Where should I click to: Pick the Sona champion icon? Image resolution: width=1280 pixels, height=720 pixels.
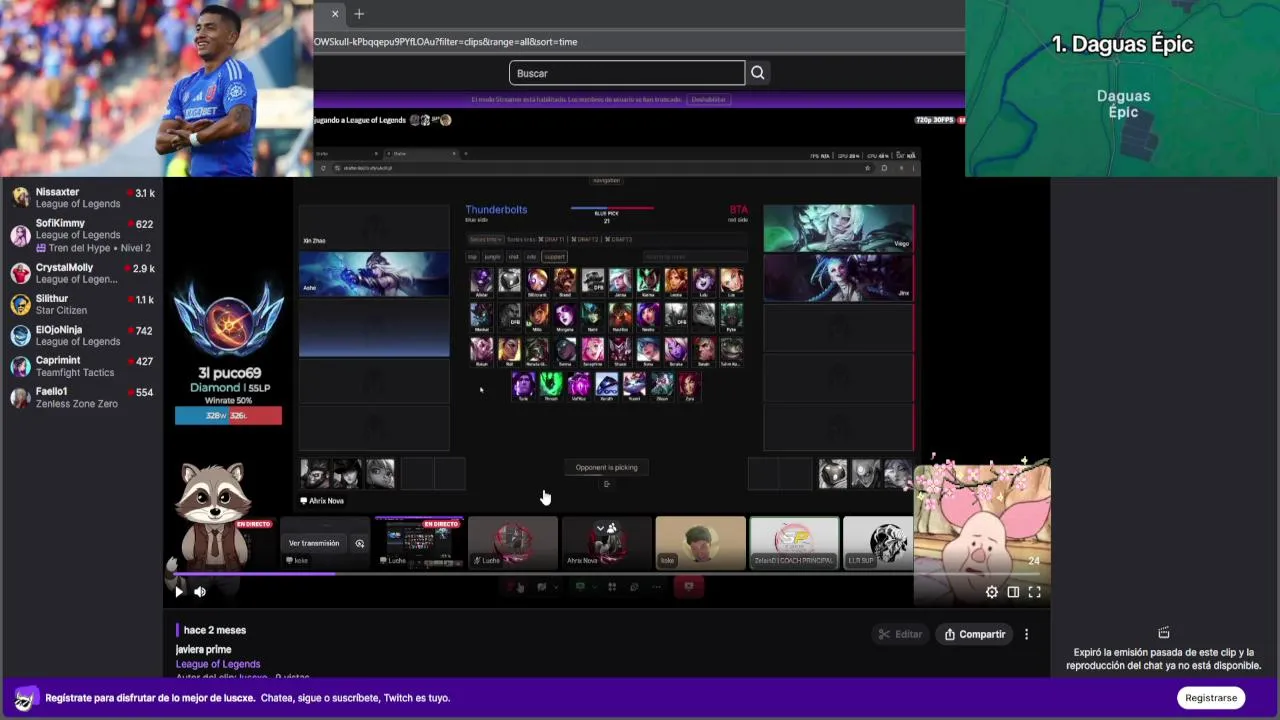[x=648, y=351]
